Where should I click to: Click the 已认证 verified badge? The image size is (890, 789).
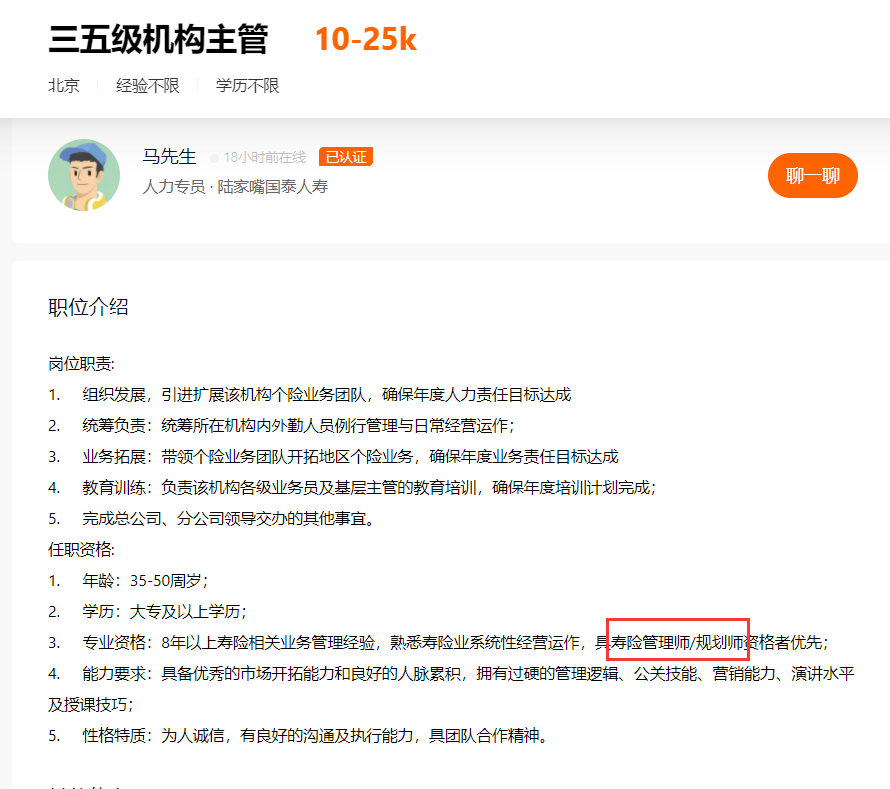pyautogui.click(x=346, y=157)
